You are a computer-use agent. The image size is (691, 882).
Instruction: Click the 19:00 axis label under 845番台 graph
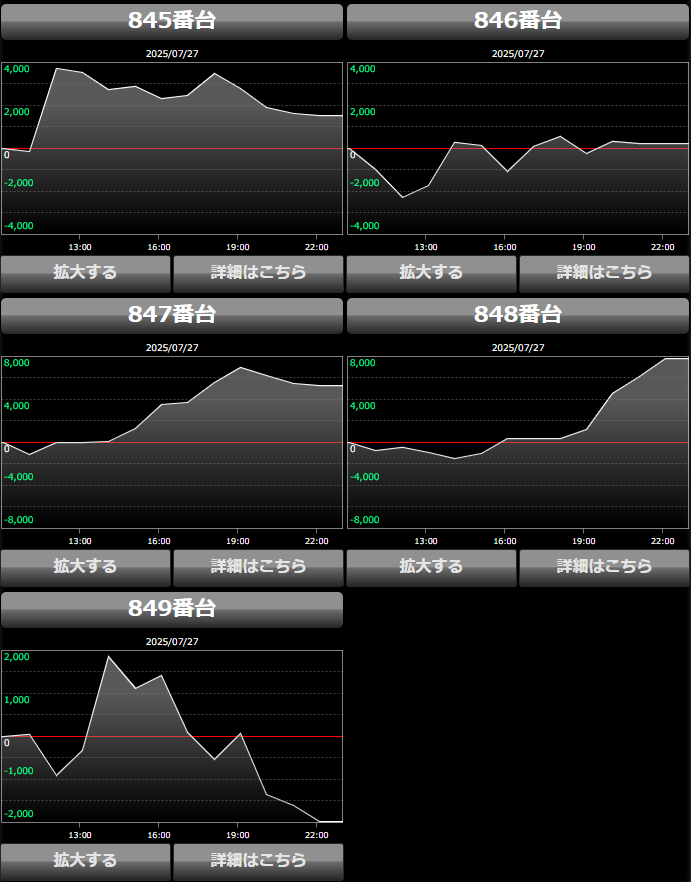coord(237,247)
